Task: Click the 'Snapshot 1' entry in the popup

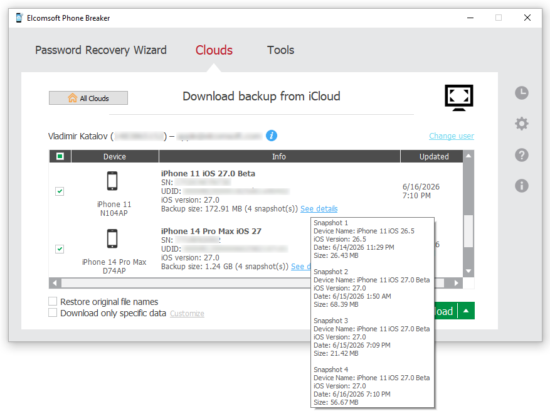Action: click(x=331, y=223)
